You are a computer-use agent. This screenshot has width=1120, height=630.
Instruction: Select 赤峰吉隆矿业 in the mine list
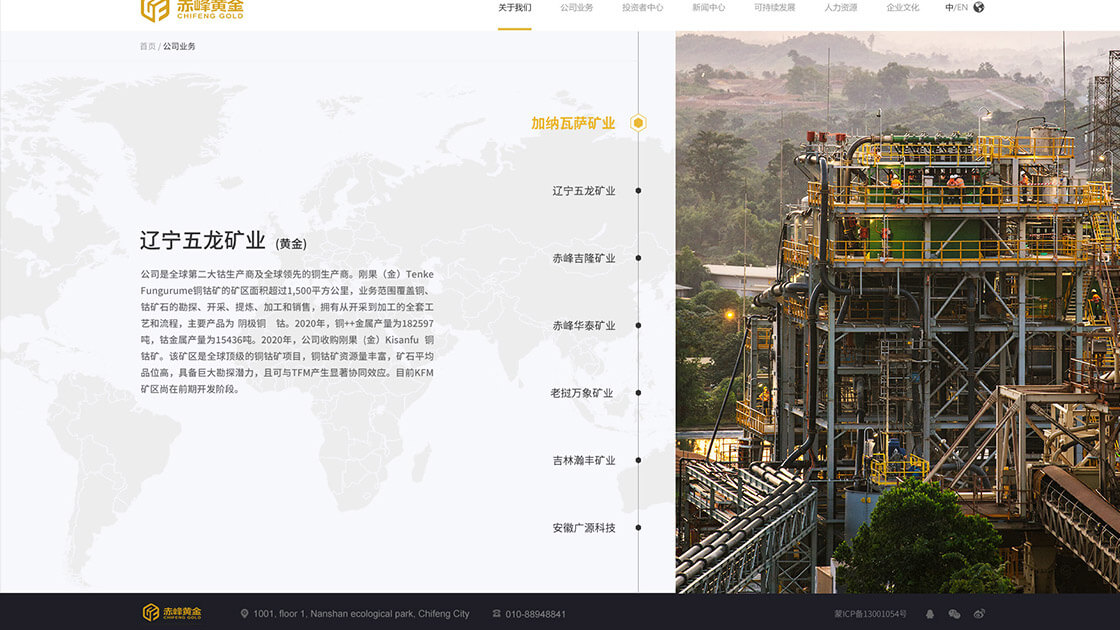[x=584, y=258]
